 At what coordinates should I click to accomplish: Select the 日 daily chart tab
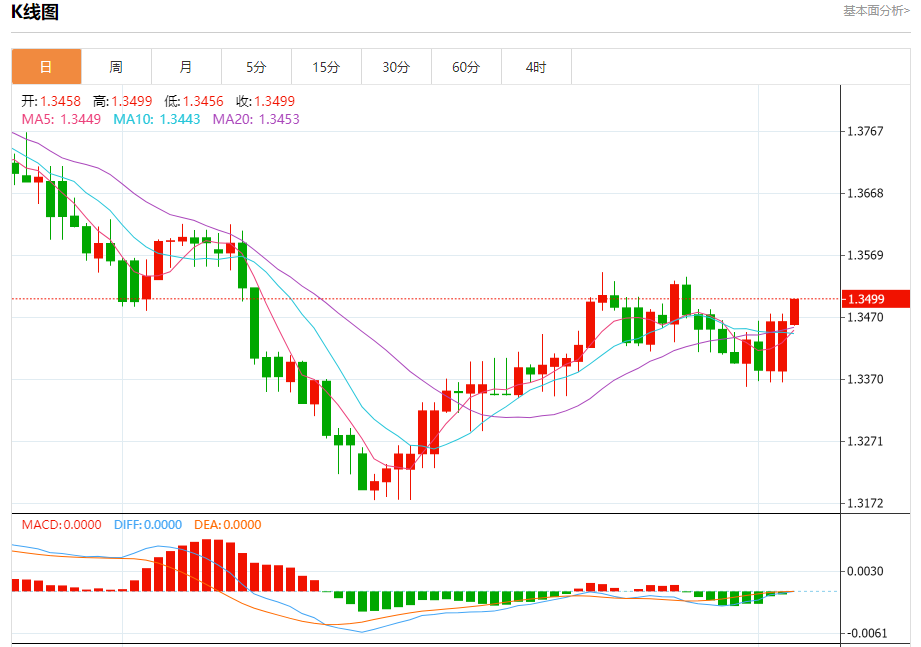point(46,67)
